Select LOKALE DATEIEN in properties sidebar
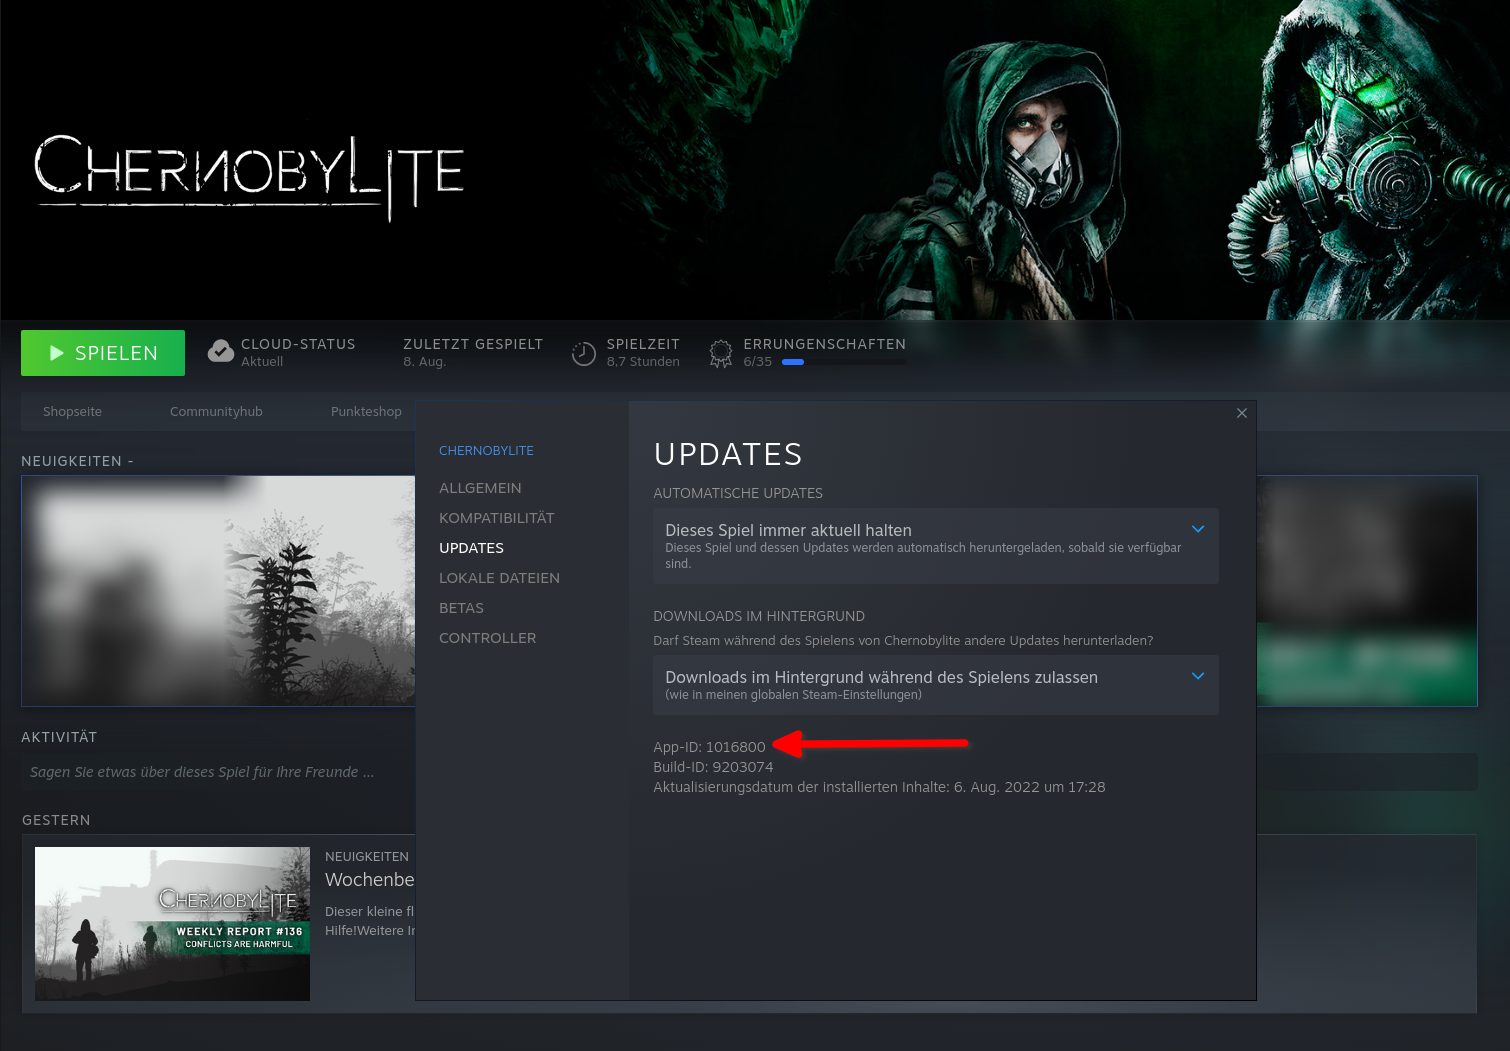Image resolution: width=1510 pixels, height=1051 pixels. [x=499, y=578]
